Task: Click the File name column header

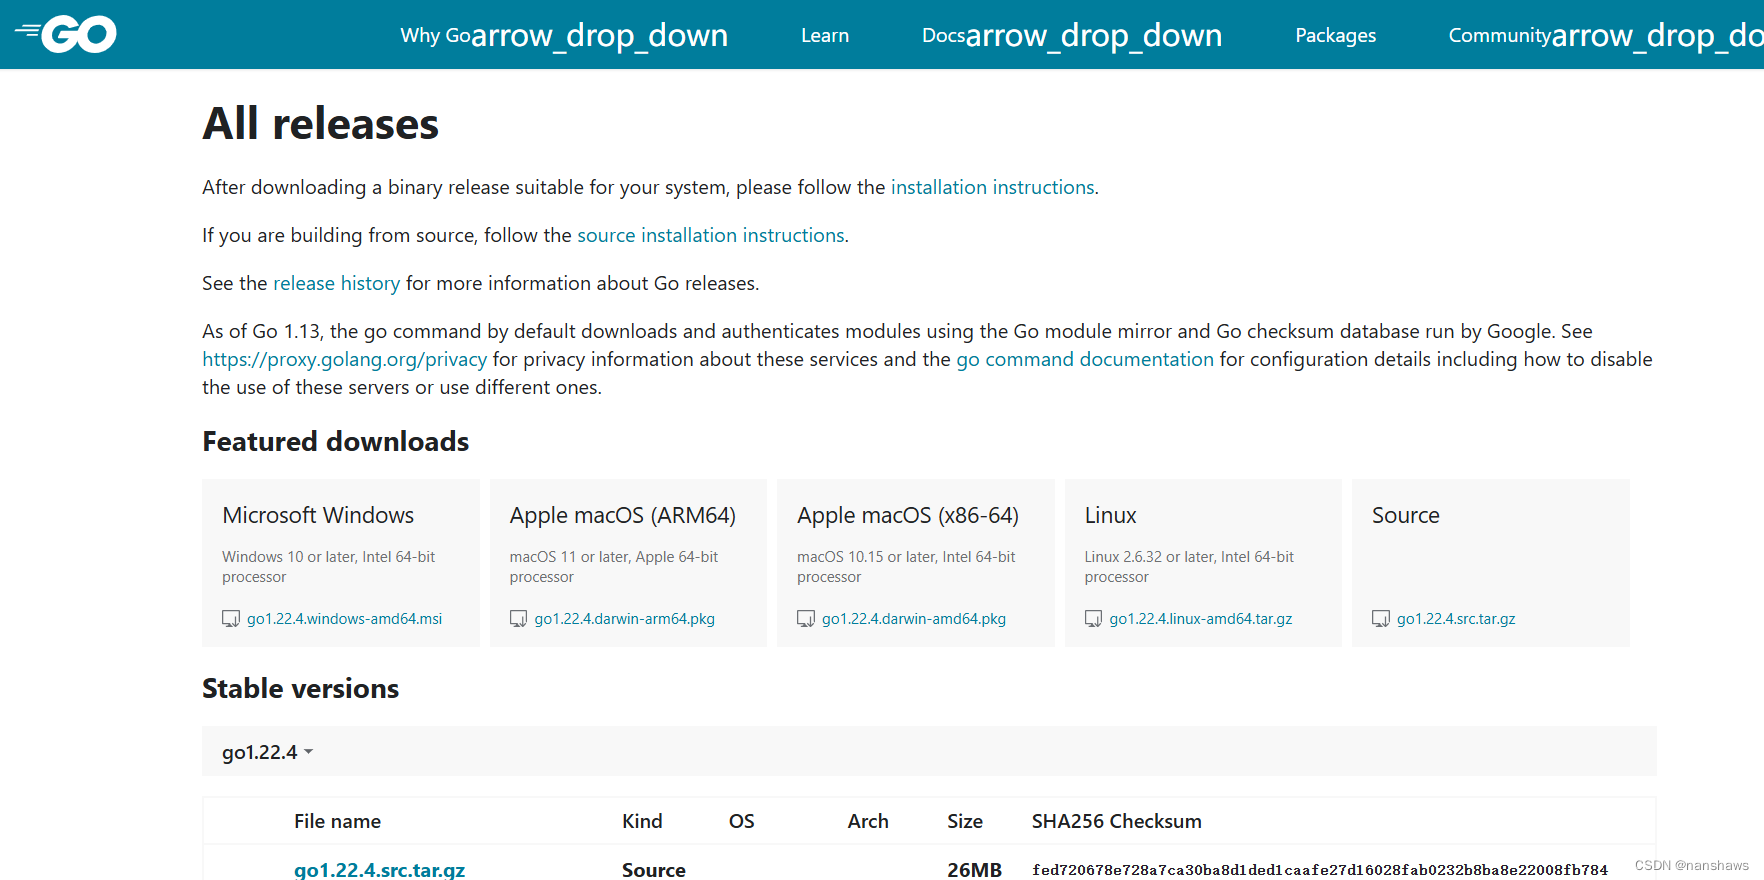Action: point(338,821)
